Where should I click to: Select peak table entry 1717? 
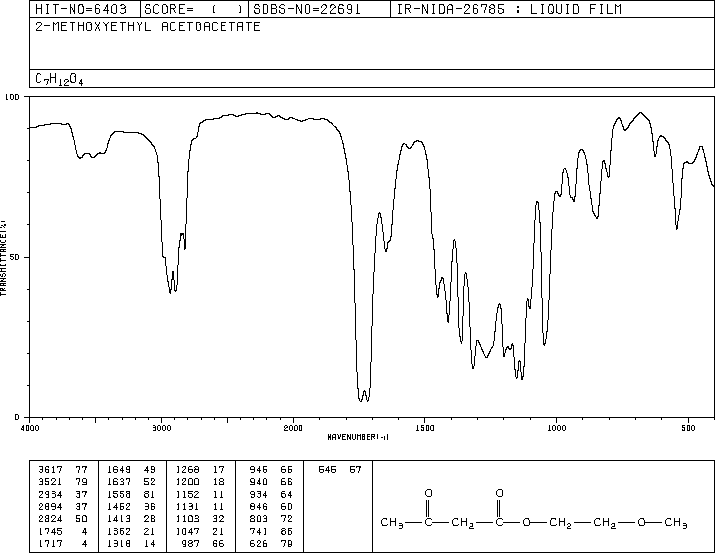50,544
